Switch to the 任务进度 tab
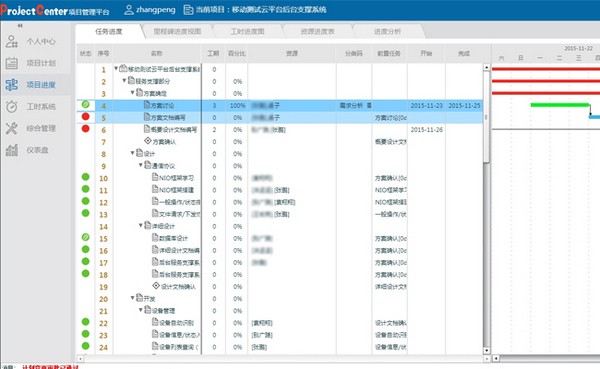Viewport: 600px width, 369px height. pos(109,31)
